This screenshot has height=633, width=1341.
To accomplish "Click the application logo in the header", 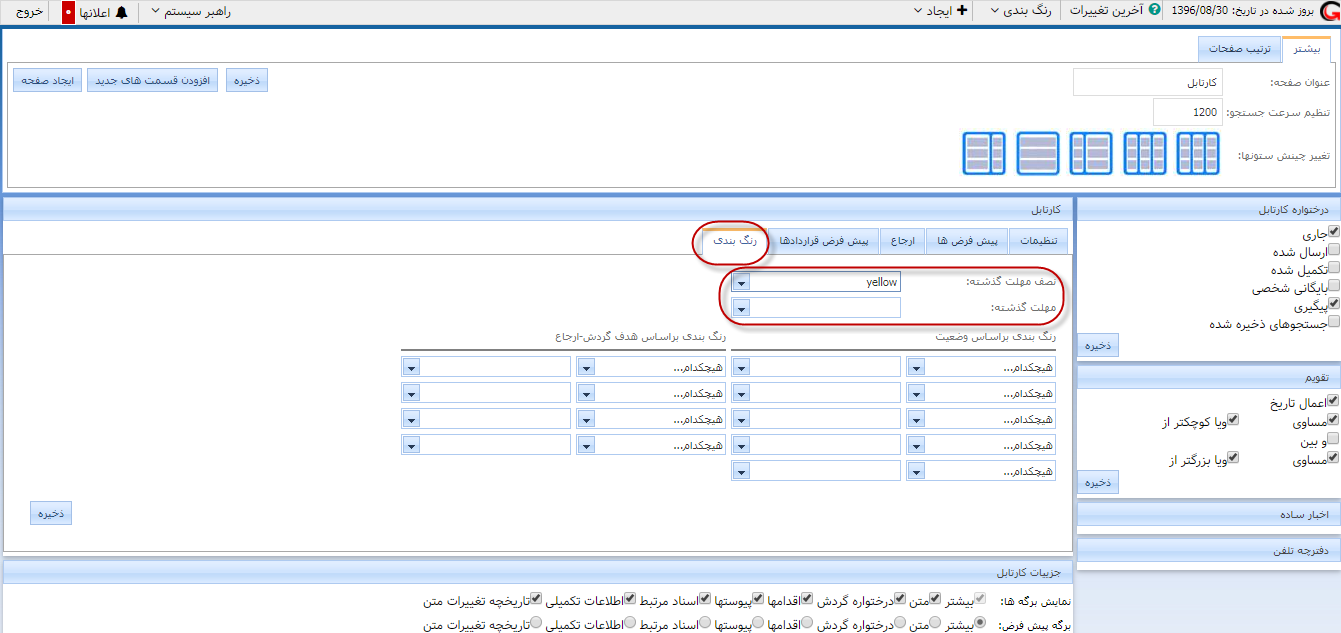I will click(1326, 12).
